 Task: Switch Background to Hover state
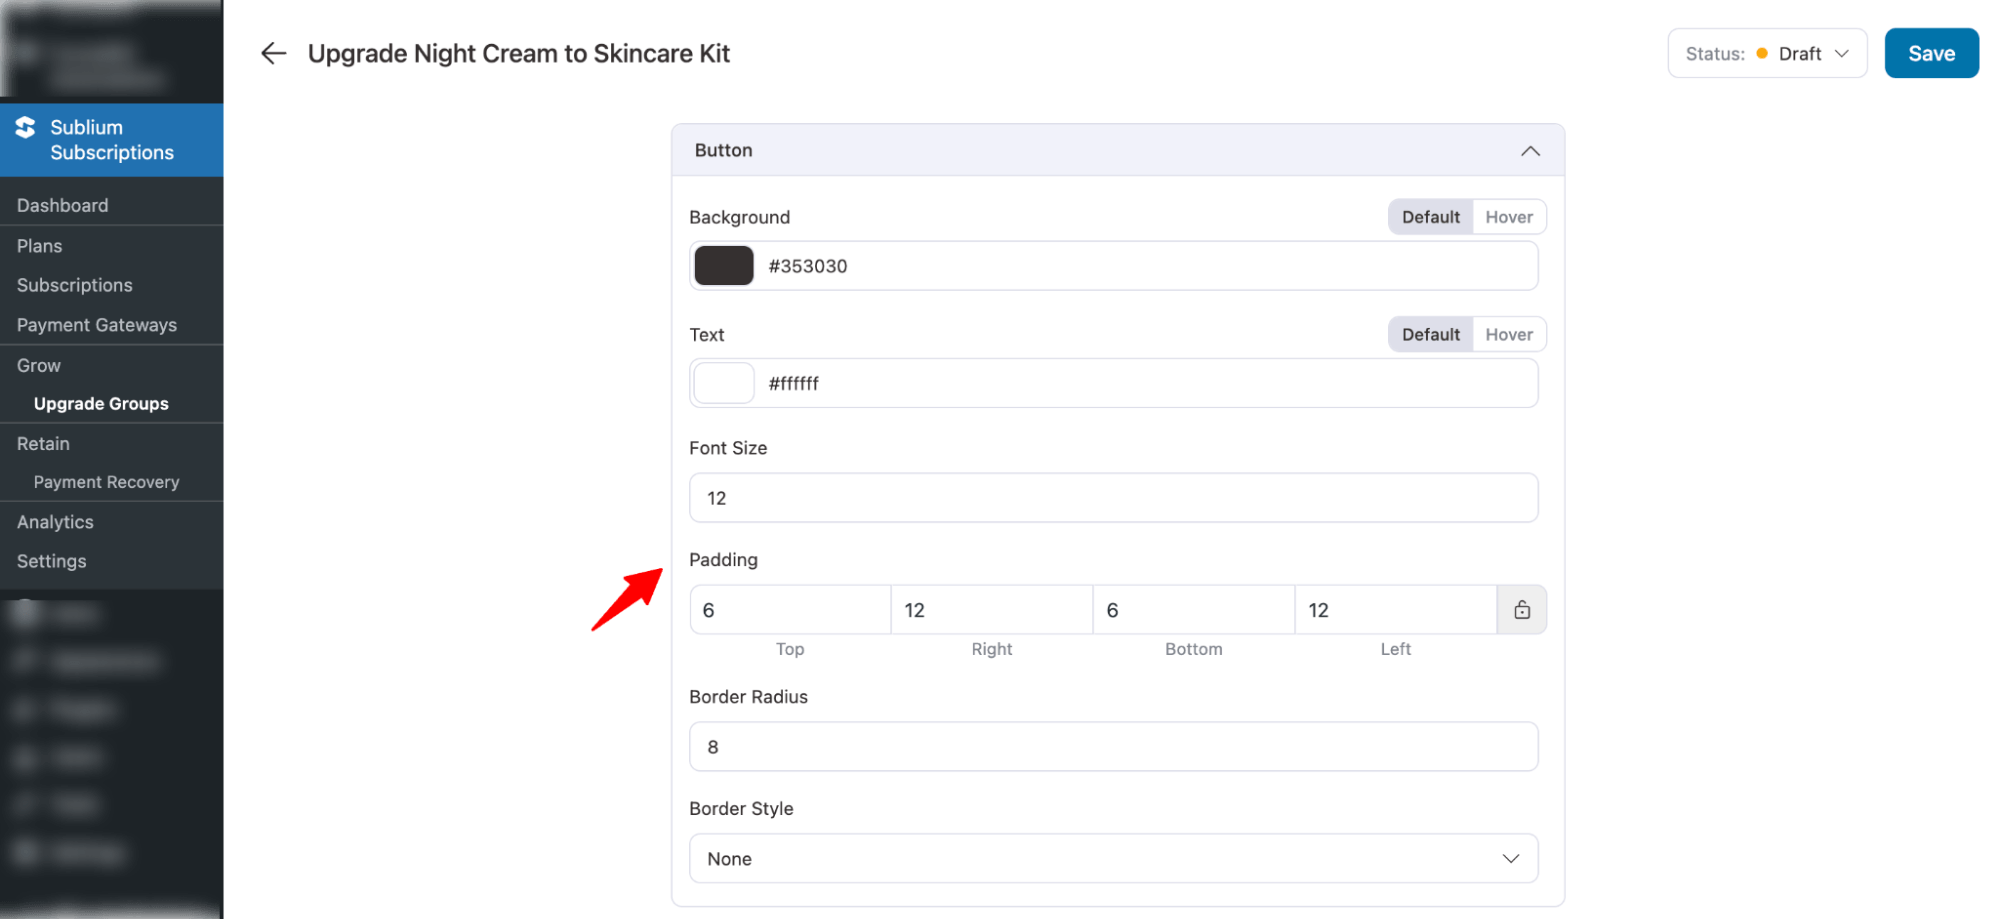point(1508,217)
